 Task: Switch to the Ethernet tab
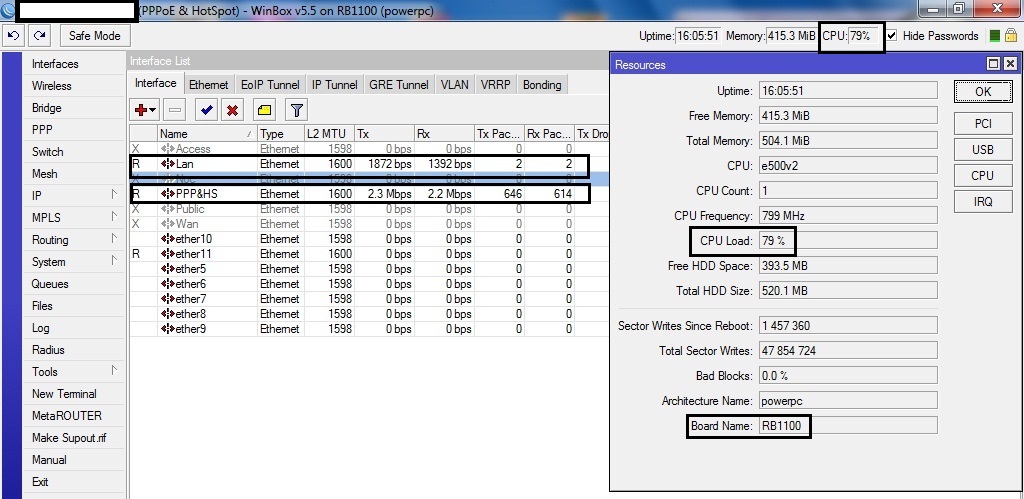pyautogui.click(x=208, y=85)
